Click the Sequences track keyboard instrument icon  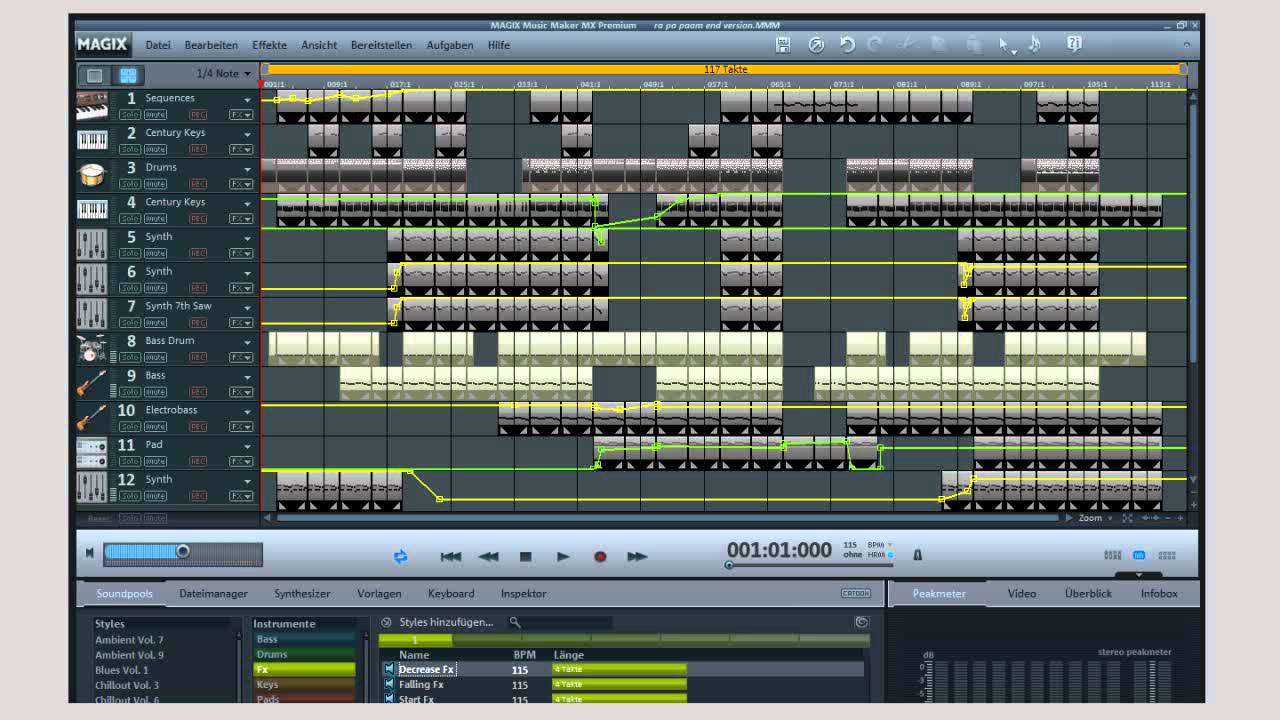click(x=92, y=106)
